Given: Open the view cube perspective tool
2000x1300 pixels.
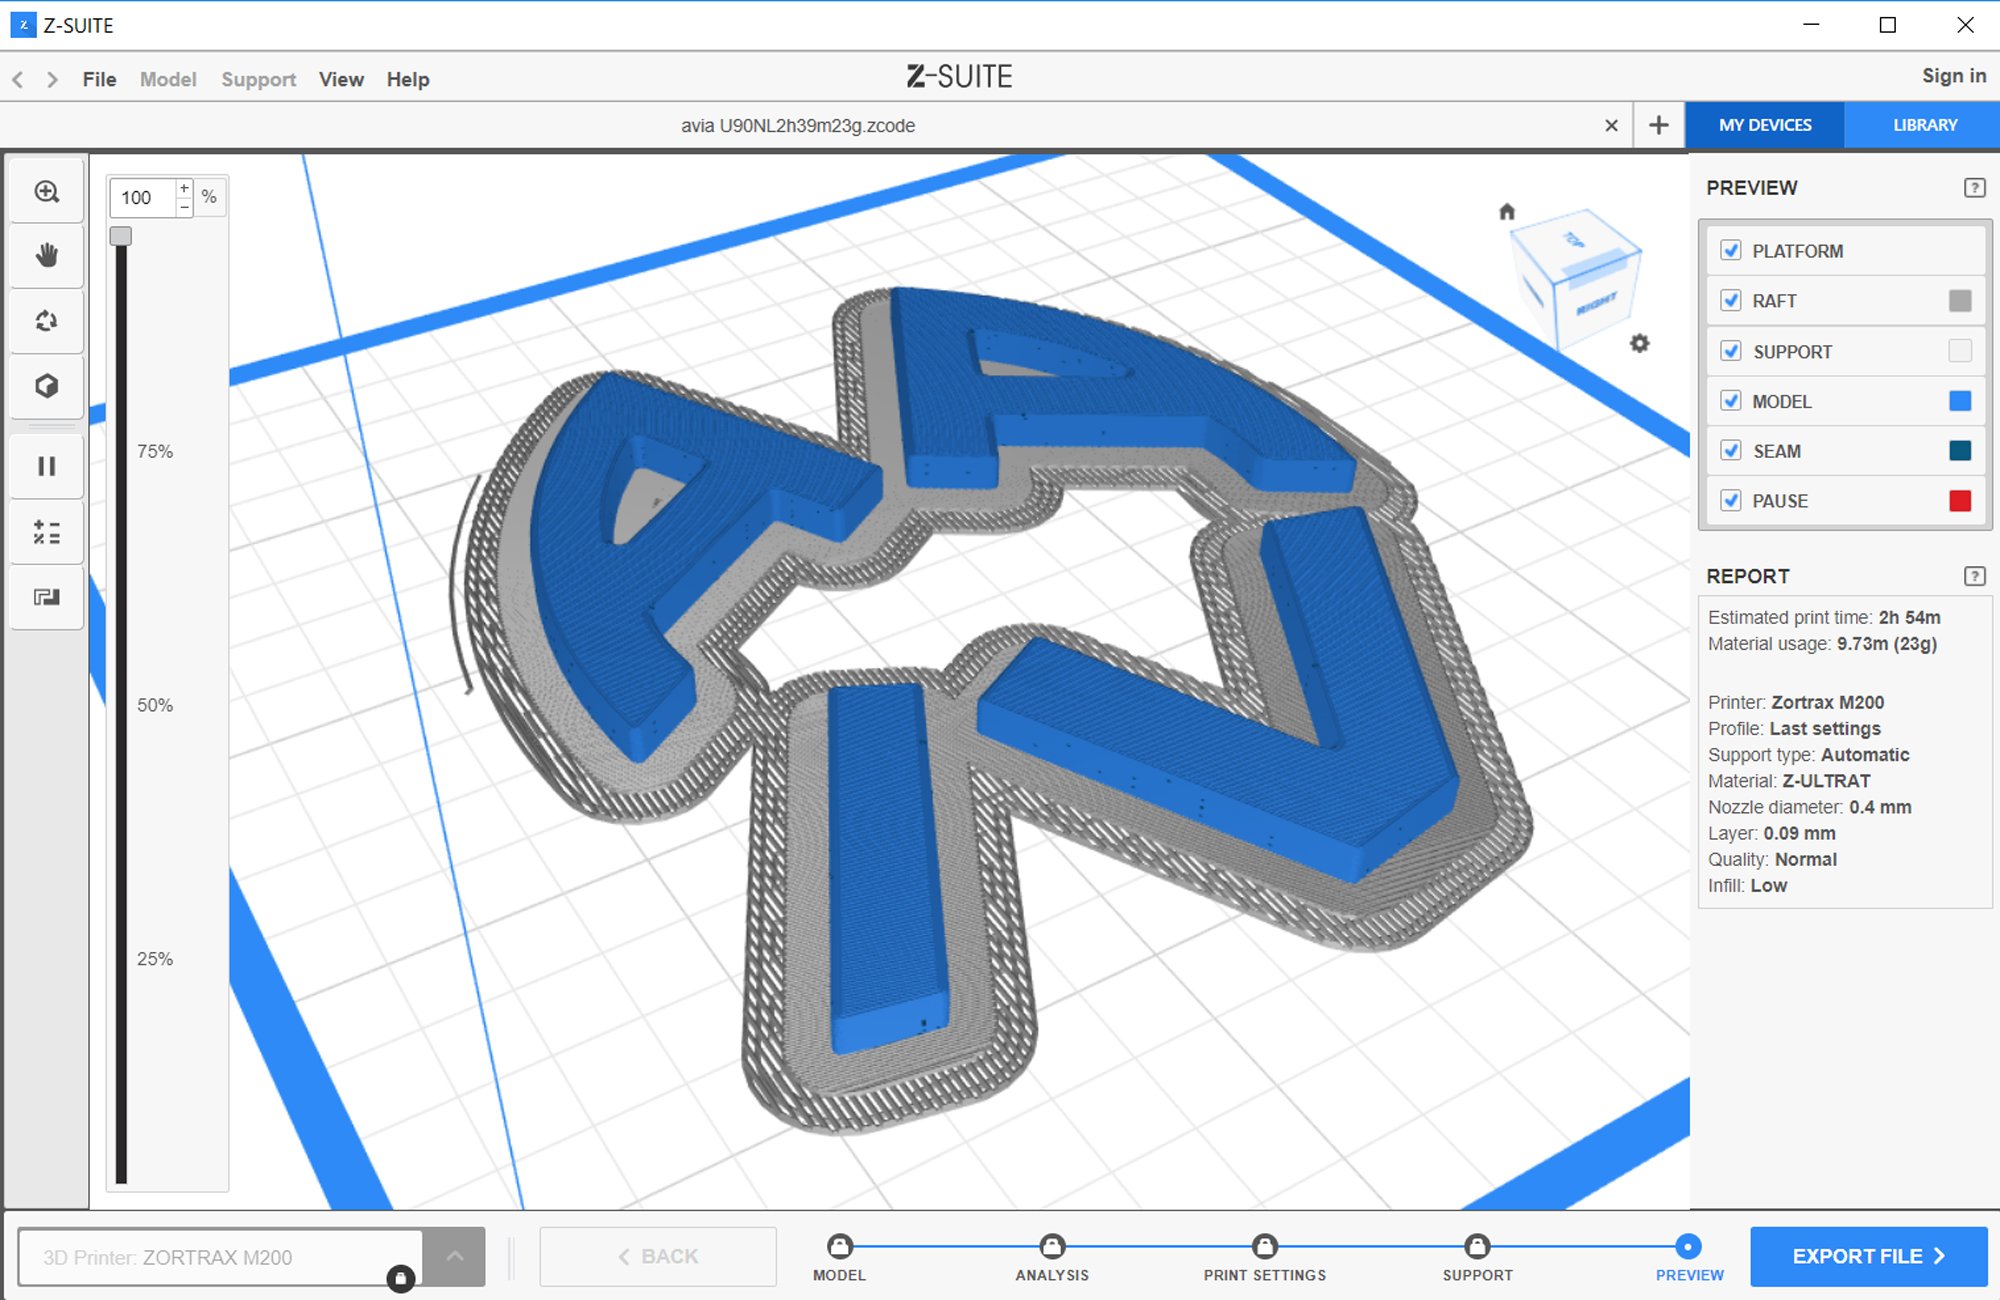Looking at the screenshot, I should (x=47, y=386).
